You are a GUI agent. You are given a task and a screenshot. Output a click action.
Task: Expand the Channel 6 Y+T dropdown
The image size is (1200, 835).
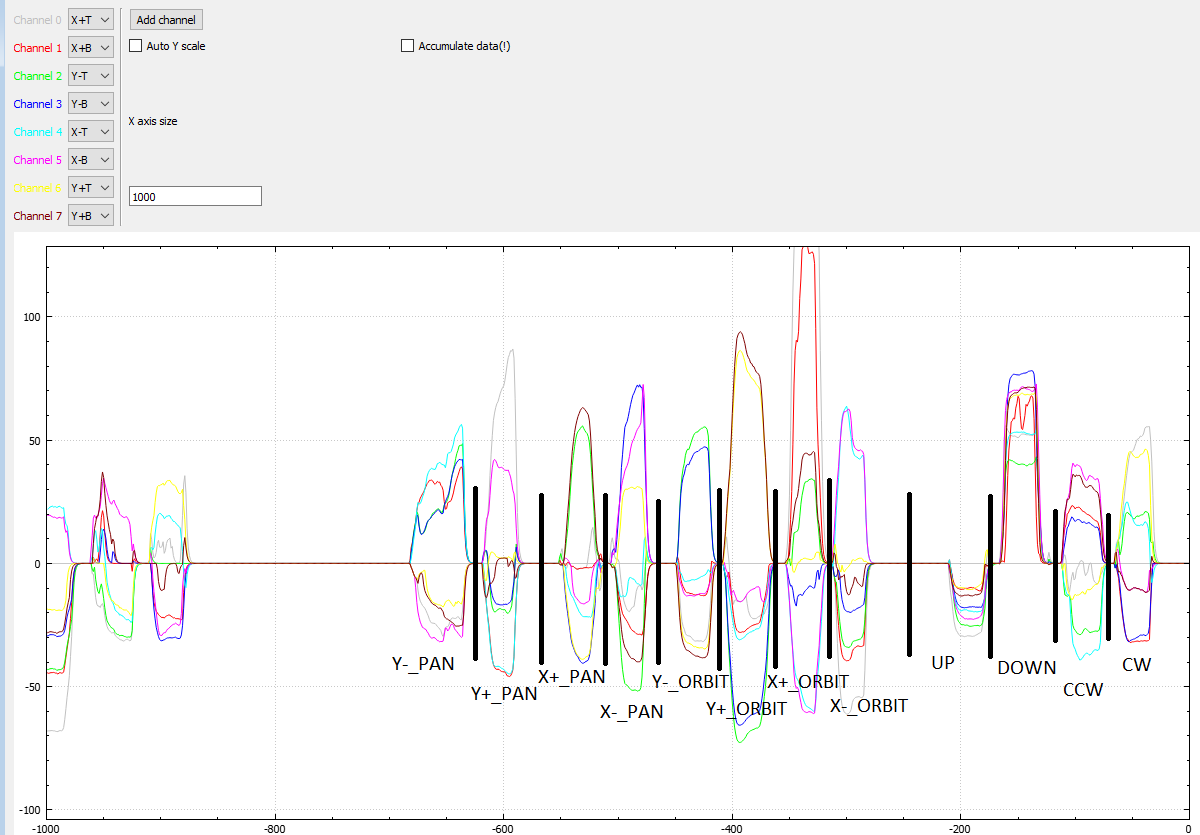coord(90,187)
